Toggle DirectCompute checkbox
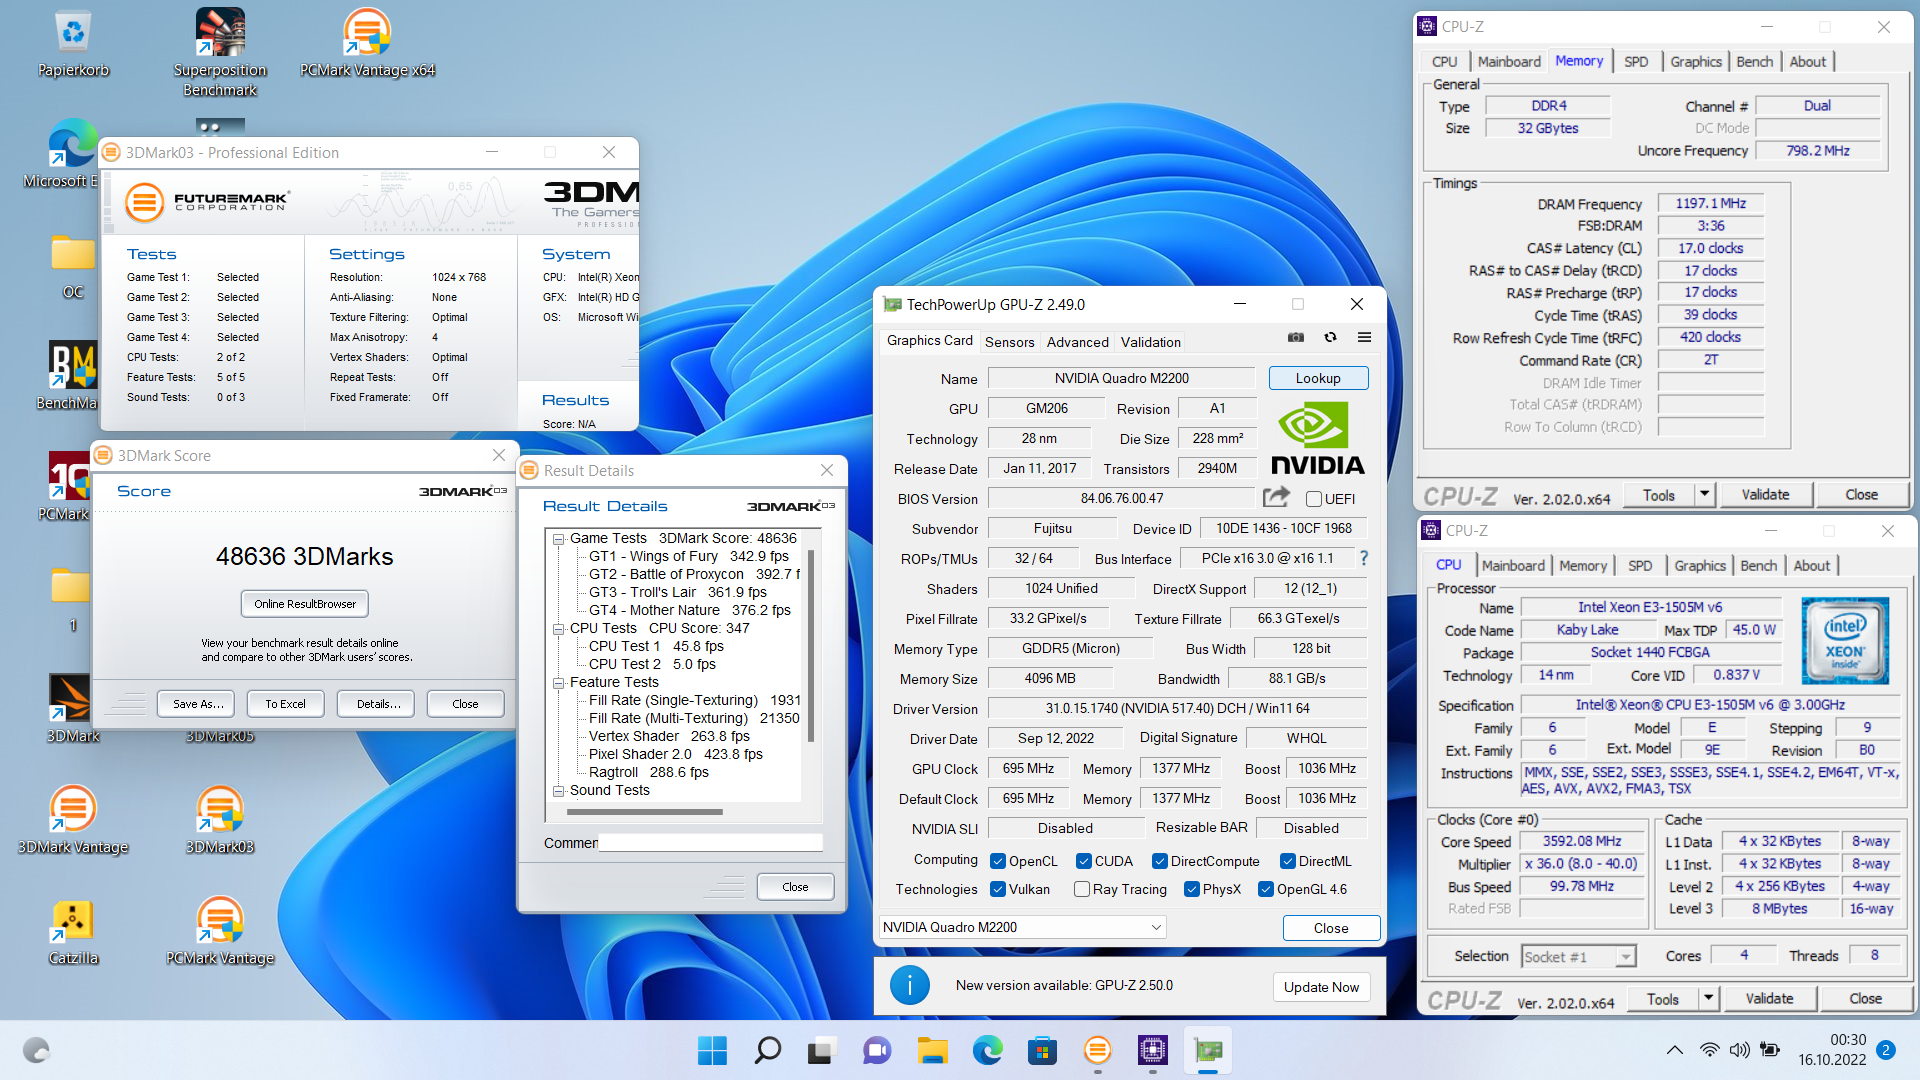Viewport: 1920px width, 1080px height. tap(1159, 861)
